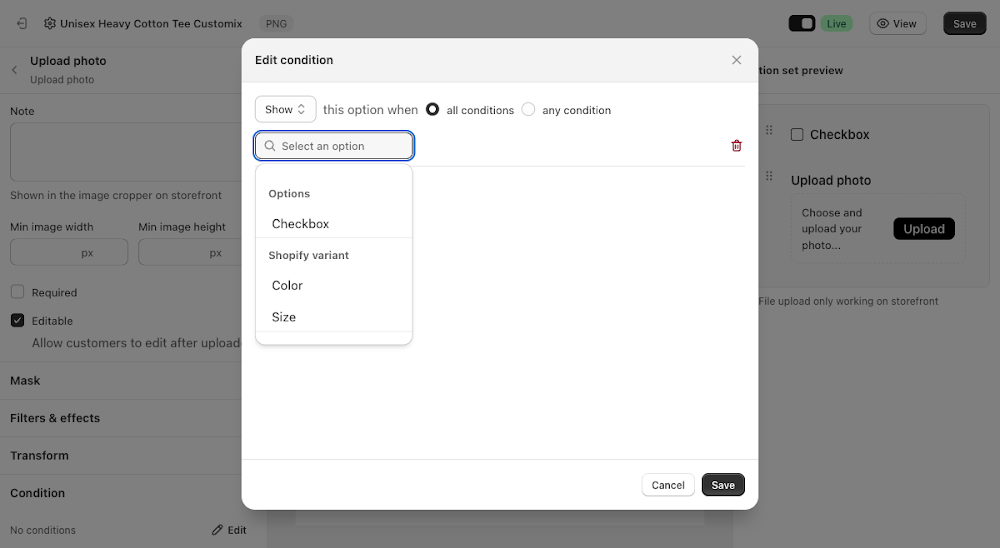This screenshot has width=1000, height=548.
Task: Tick the Checkbox option in preview panel
Action: click(x=797, y=135)
